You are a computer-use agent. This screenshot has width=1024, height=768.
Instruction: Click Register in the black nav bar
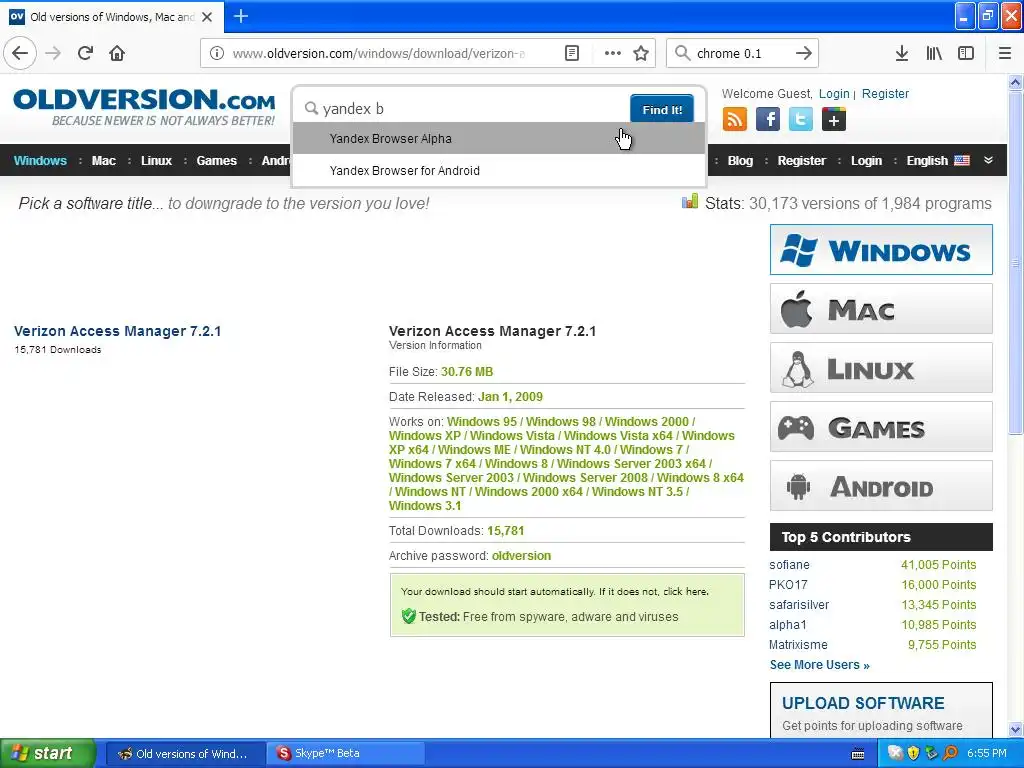click(801, 161)
